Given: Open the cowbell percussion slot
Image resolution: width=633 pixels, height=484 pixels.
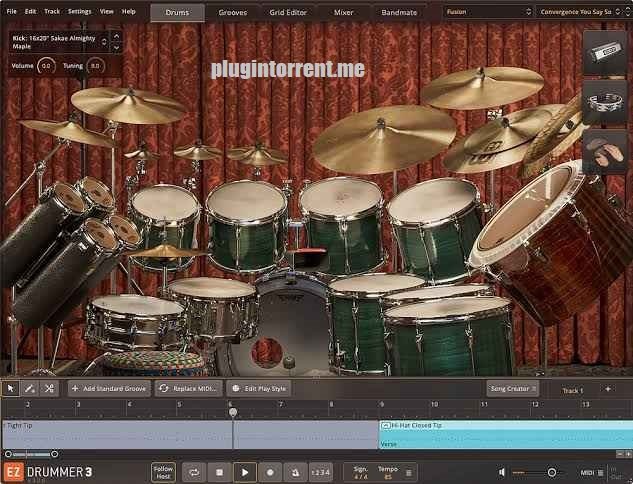Looking at the screenshot, I should (x=604, y=52).
